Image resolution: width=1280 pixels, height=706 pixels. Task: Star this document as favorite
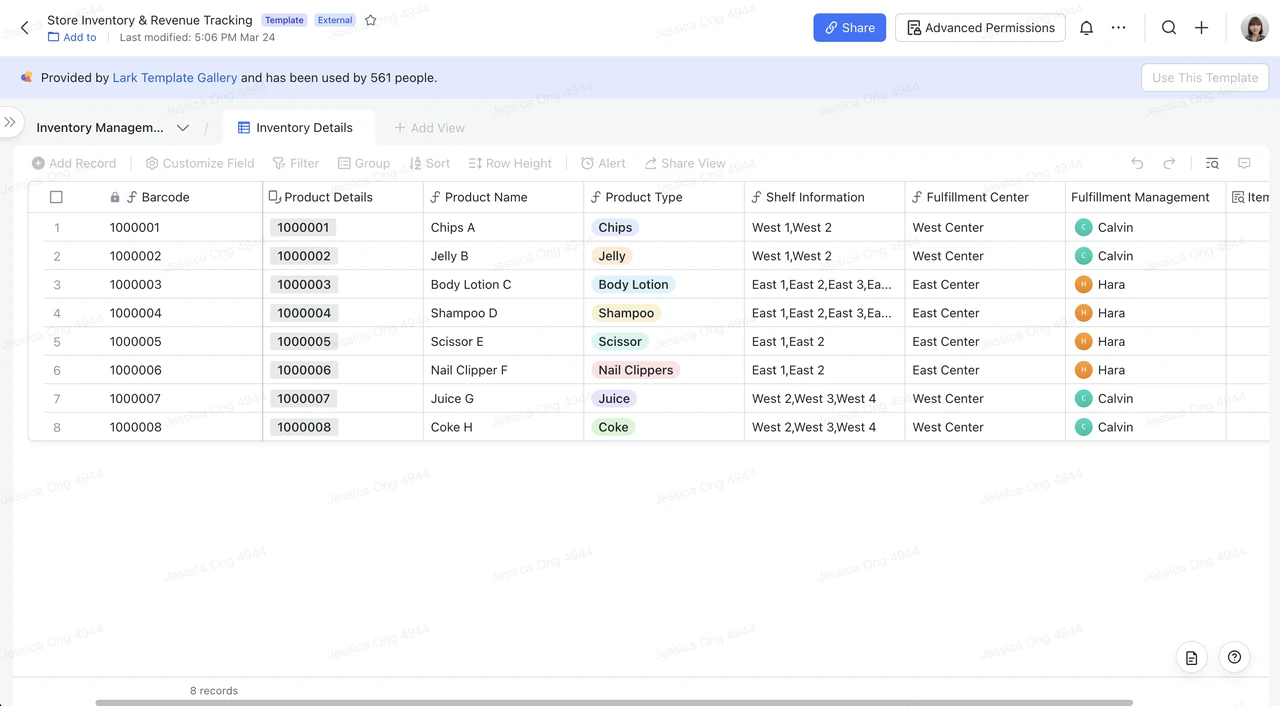click(371, 20)
